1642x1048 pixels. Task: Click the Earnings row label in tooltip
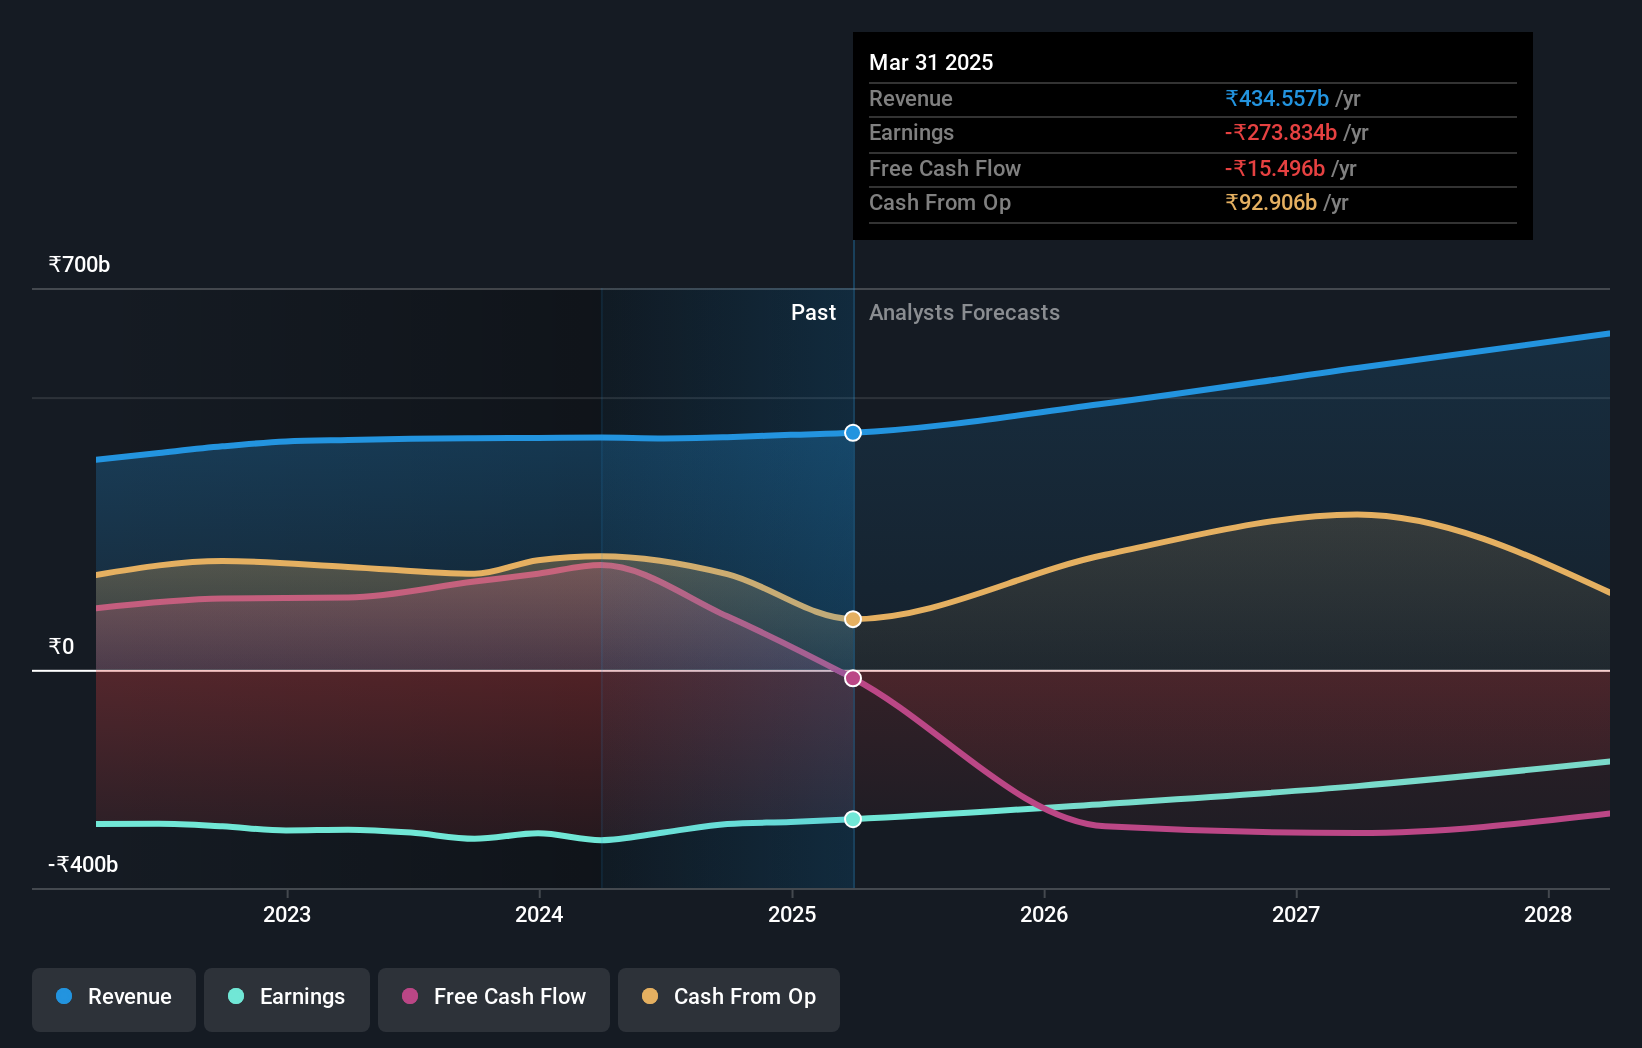(x=911, y=133)
